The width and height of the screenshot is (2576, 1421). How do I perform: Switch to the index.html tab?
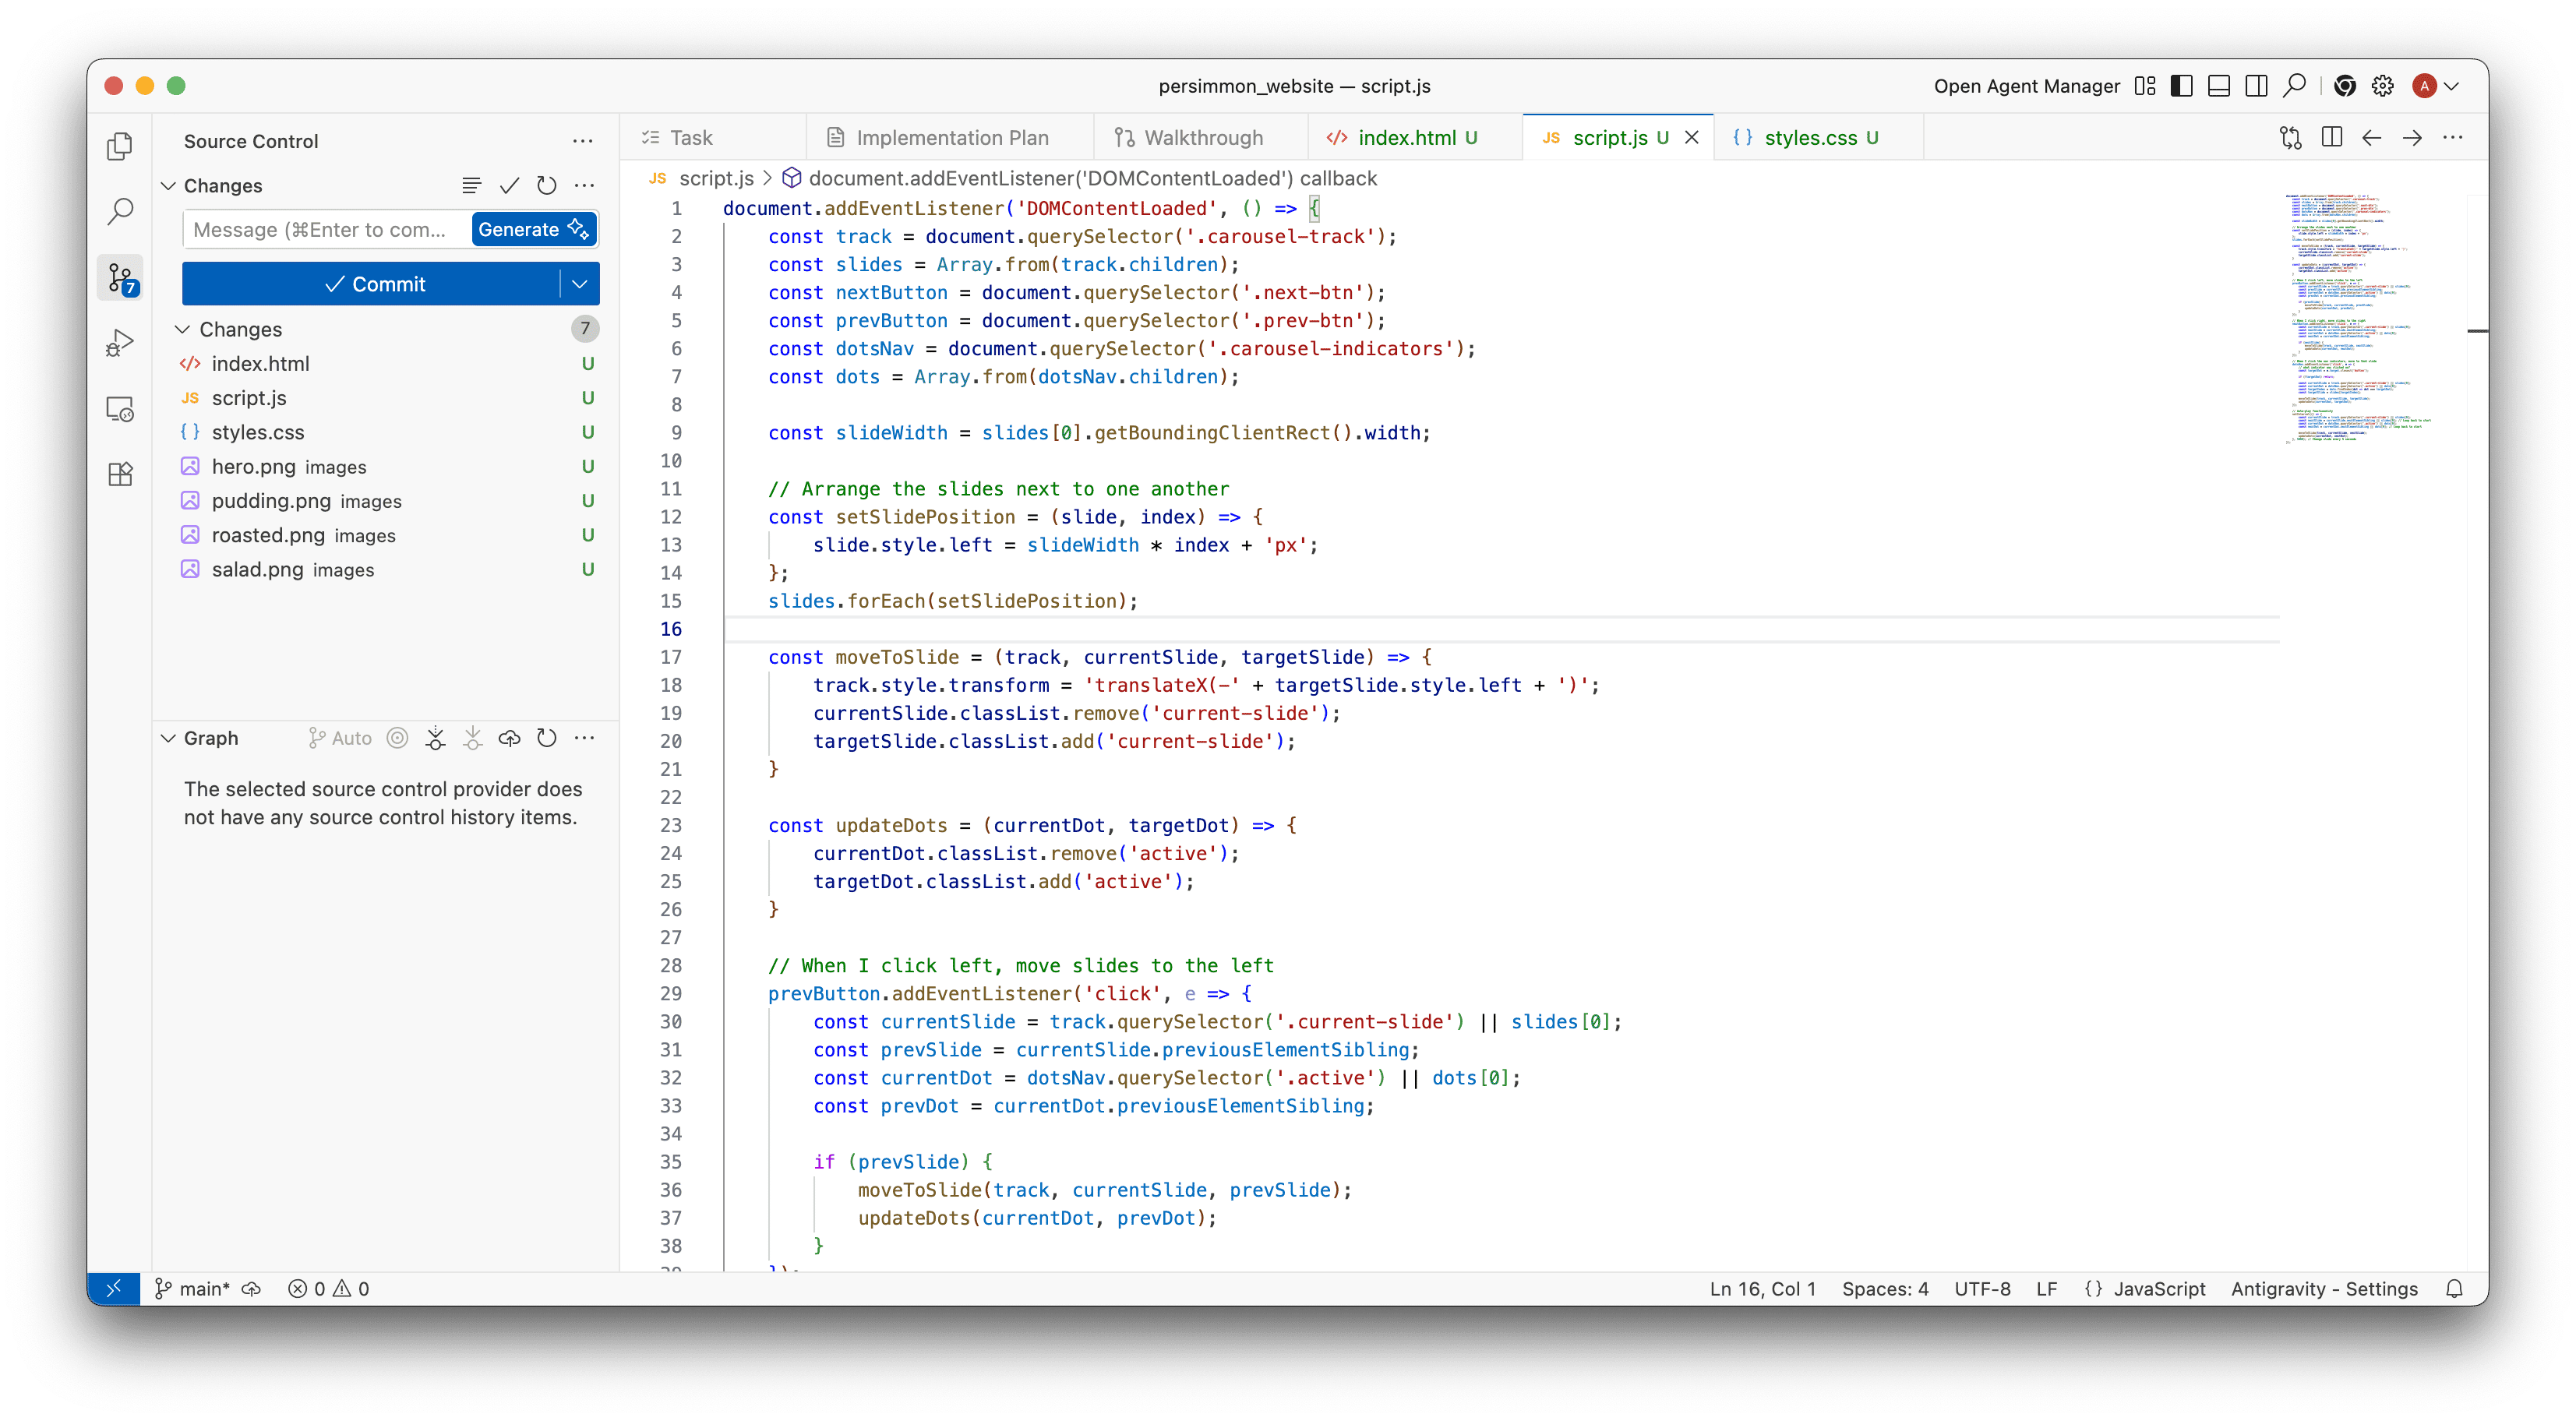[1415, 138]
